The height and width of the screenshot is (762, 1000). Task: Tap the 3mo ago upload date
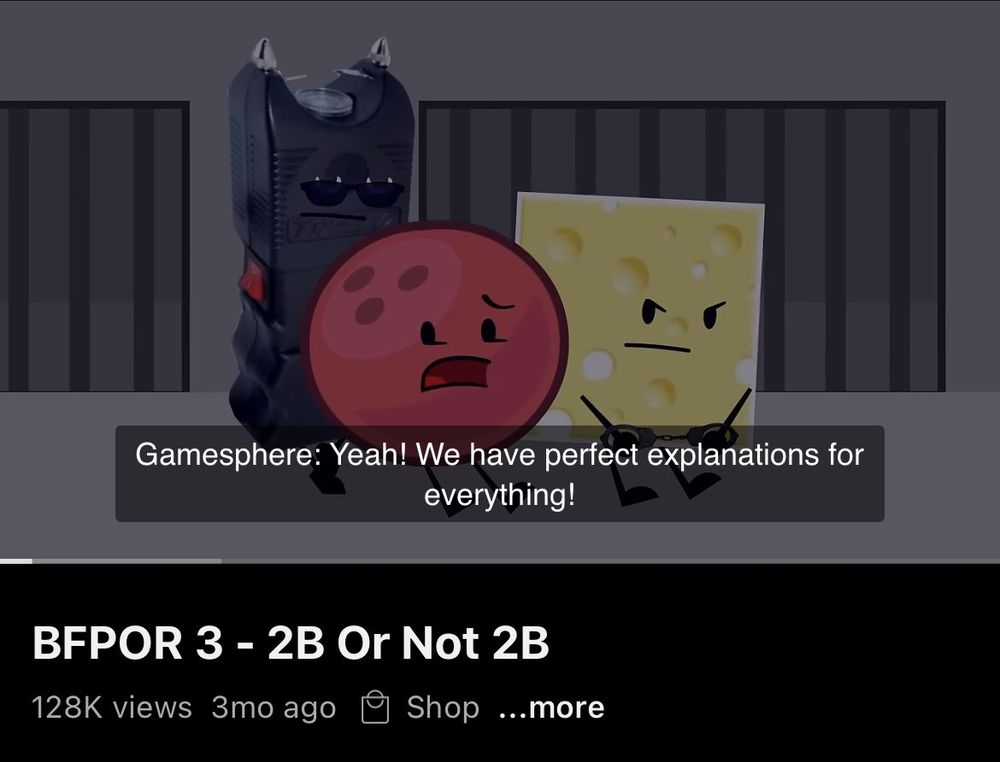(x=274, y=707)
